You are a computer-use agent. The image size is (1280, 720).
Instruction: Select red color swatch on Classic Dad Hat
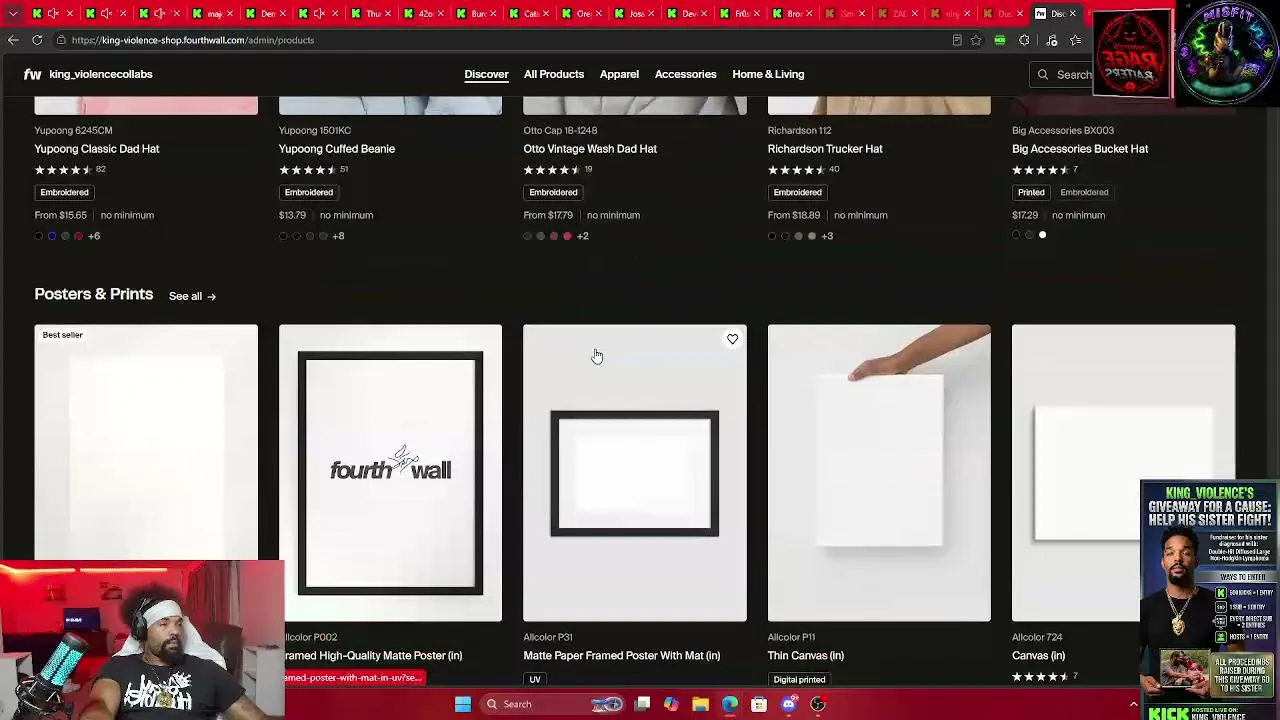(x=78, y=236)
